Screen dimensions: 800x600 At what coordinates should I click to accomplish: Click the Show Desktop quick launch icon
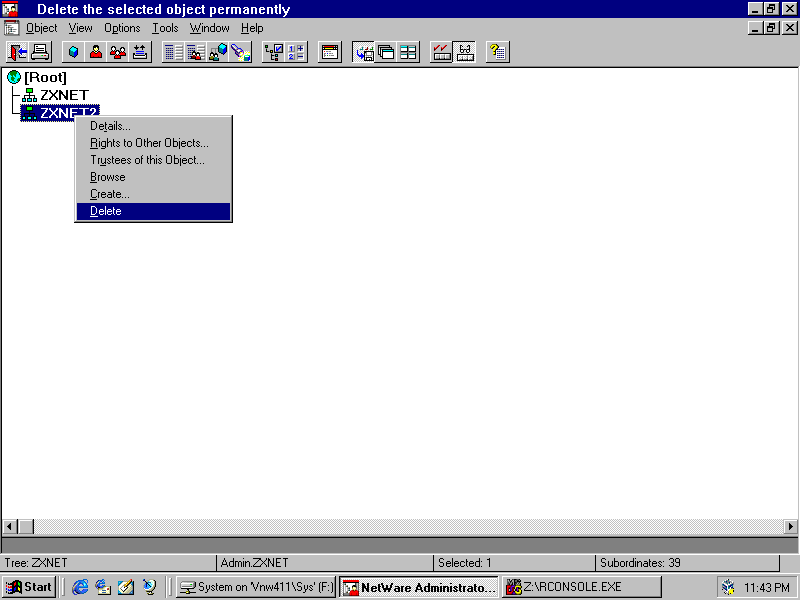click(x=126, y=587)
